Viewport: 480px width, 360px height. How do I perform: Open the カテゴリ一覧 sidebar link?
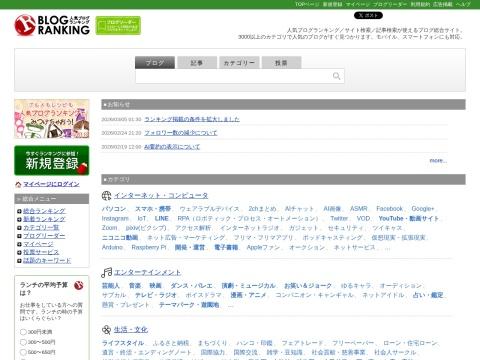[x=41, y=227]
